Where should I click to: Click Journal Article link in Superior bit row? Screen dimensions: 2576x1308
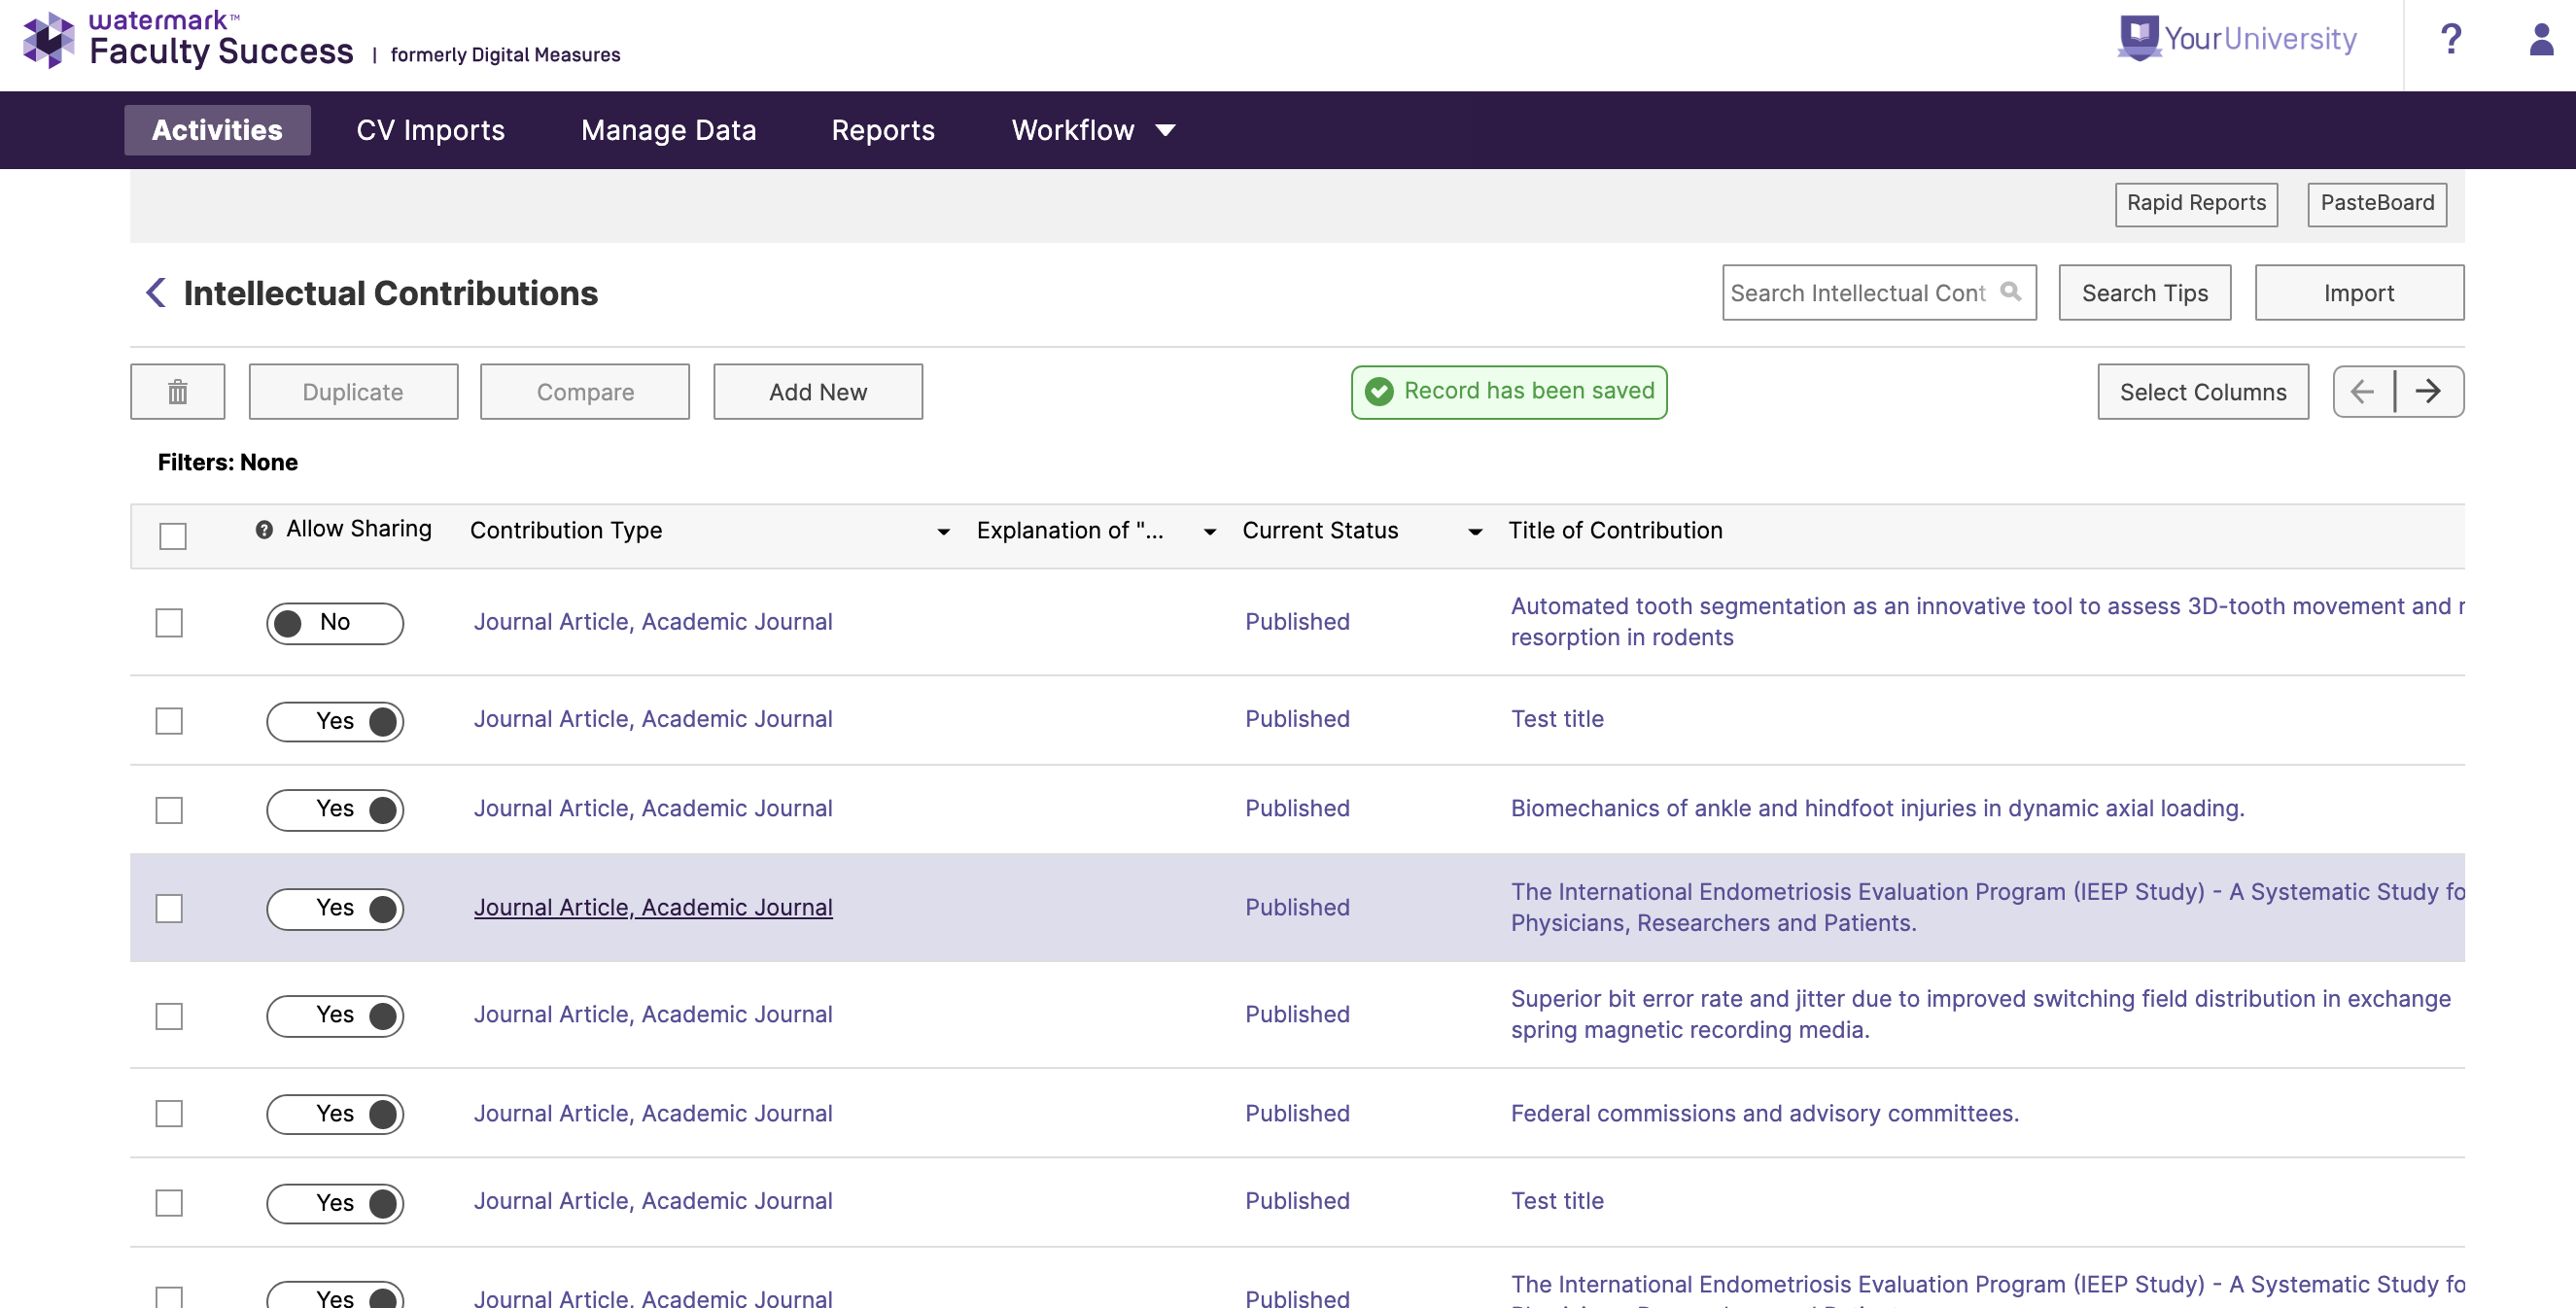click(653, 1014)
